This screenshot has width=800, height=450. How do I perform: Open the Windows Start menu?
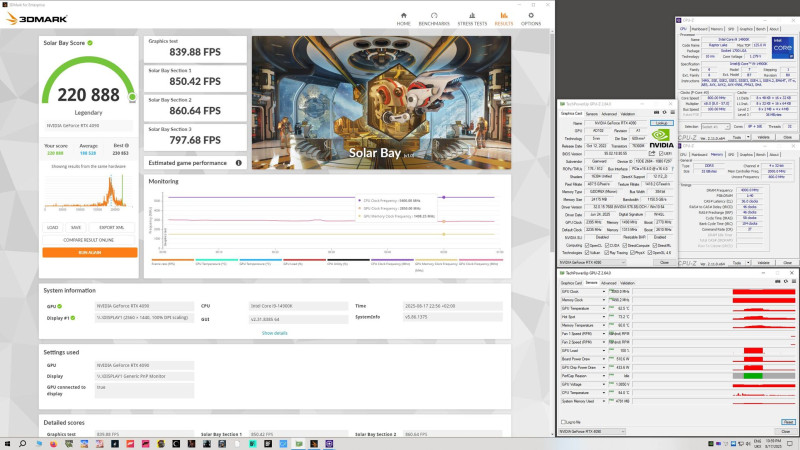coord(7,444)
